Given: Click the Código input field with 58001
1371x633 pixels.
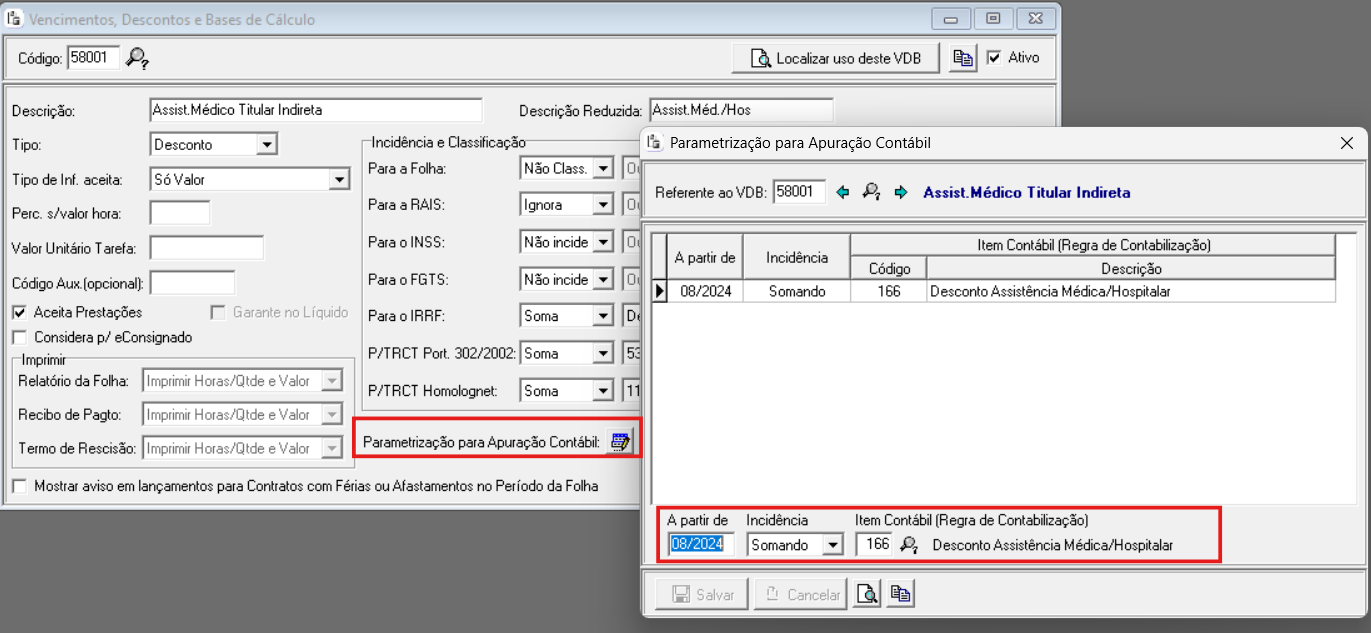Looking at the screenshot, I should [94, 58].
